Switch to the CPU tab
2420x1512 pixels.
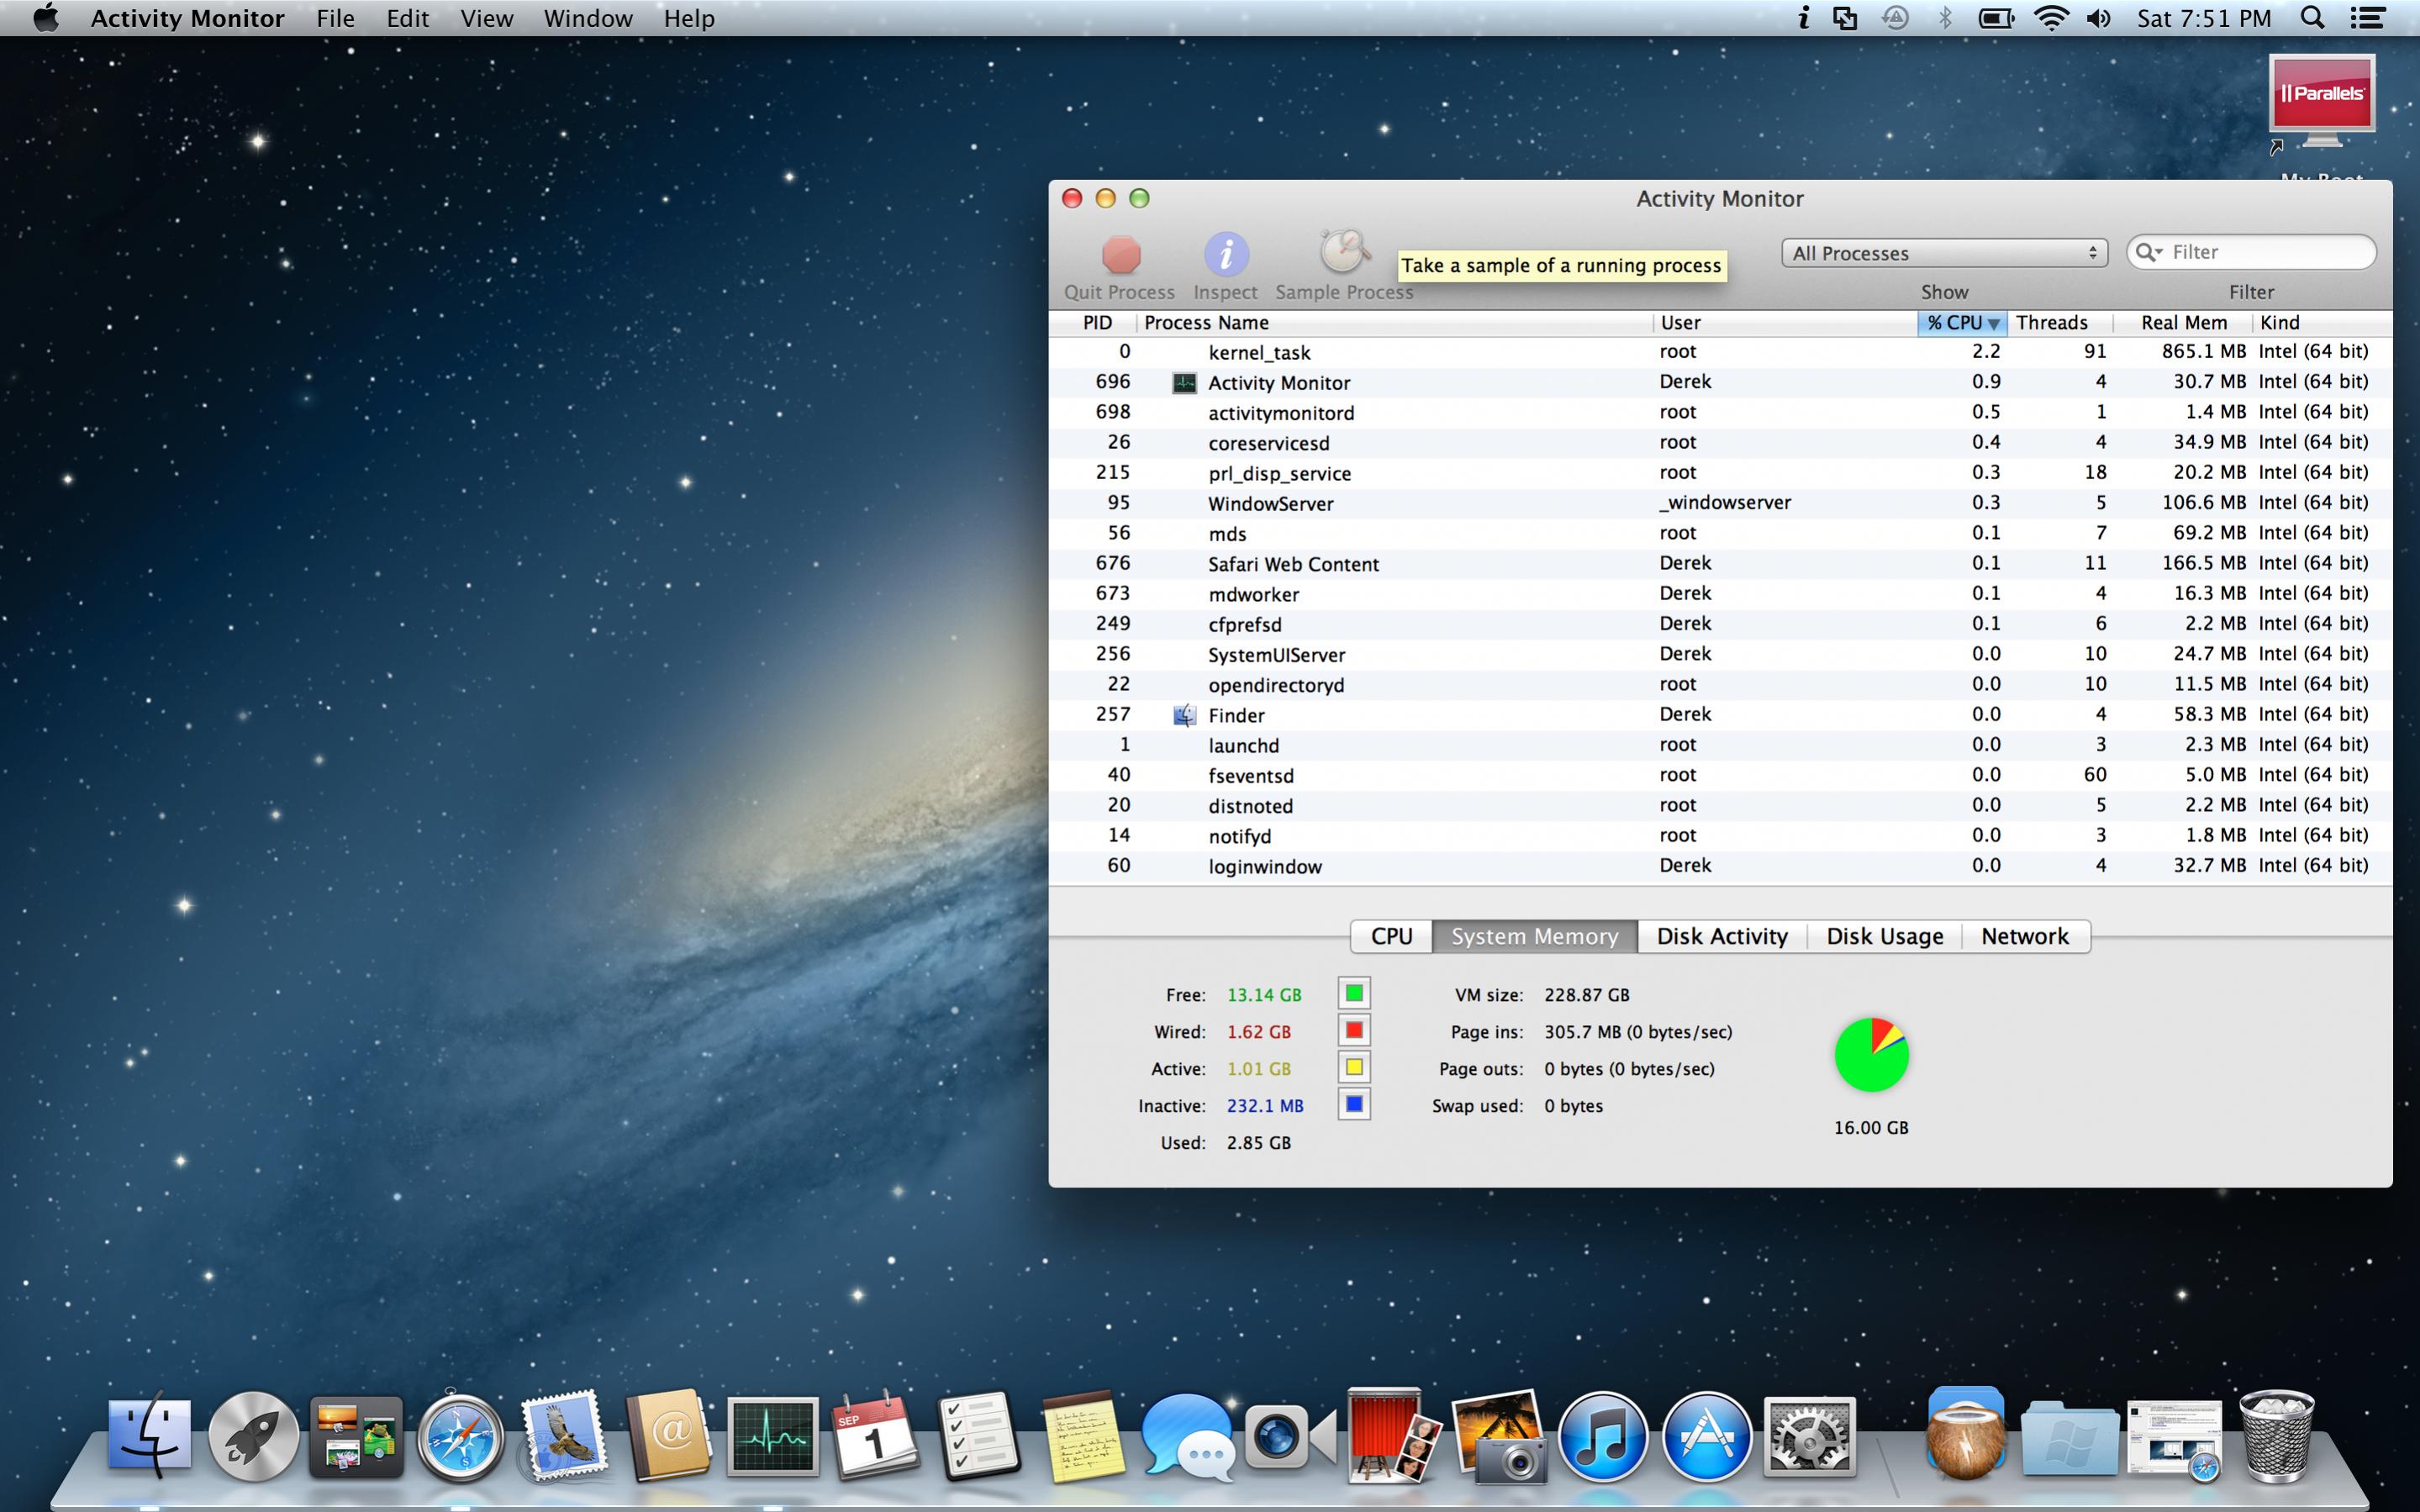coord(1391,936)
